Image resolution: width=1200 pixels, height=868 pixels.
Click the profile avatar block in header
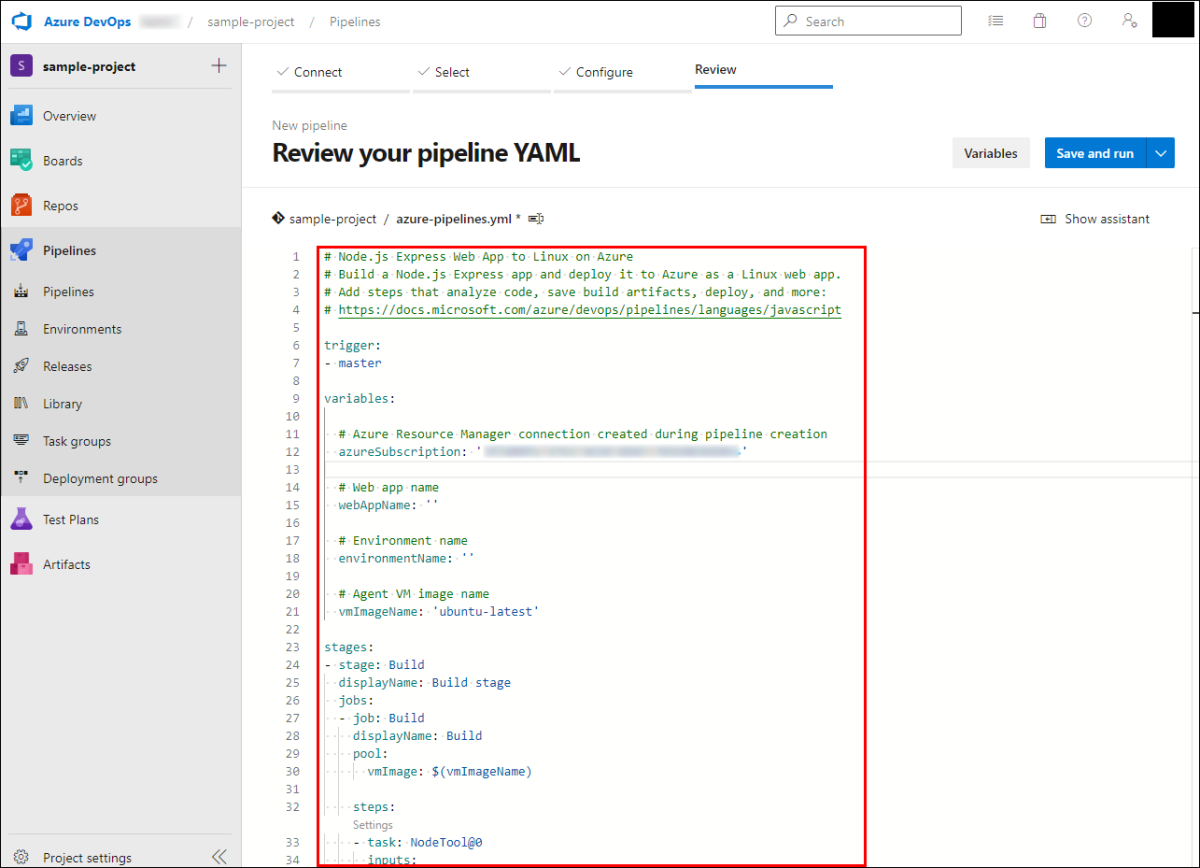click(x=1175, y=20)
